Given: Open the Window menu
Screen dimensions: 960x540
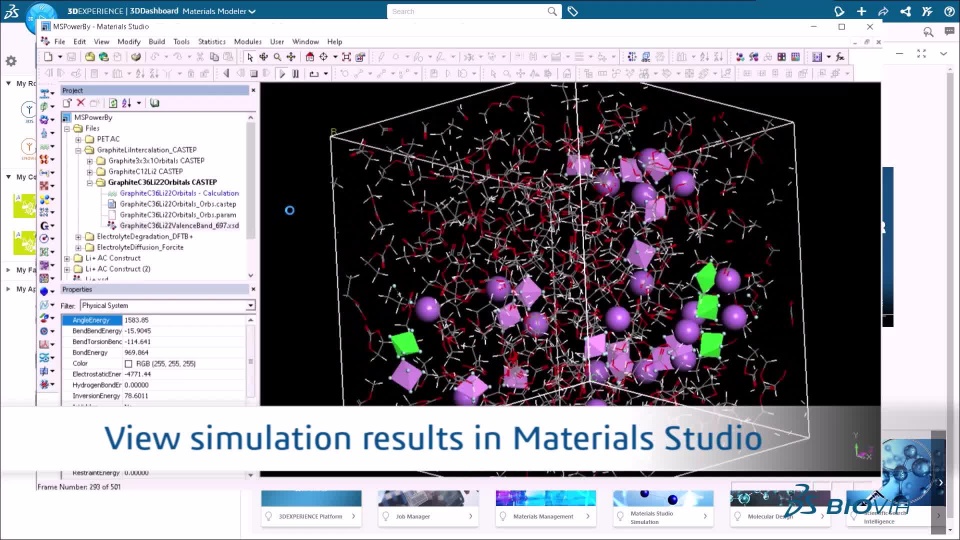Looking at the screenshot, I should (x=306, y=42).
